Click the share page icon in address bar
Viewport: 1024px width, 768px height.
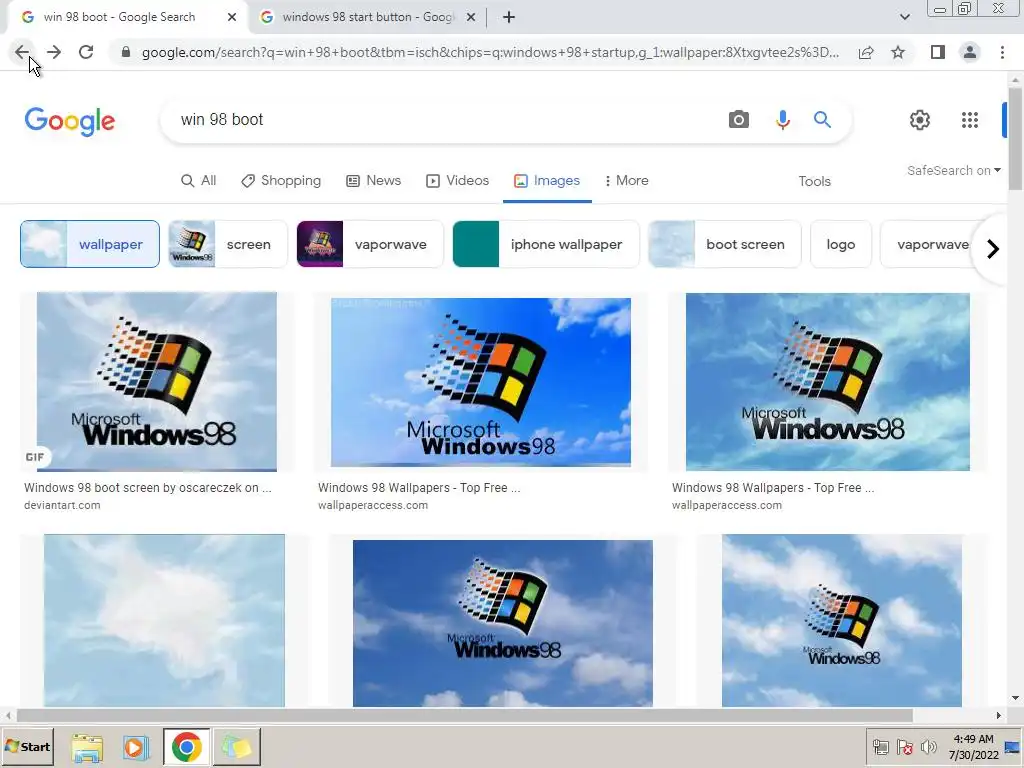tap(866, 52)
